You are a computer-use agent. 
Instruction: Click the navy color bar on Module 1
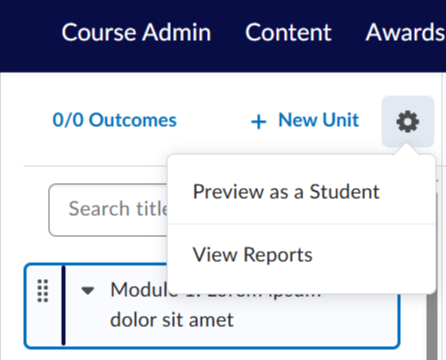pyautogui.click(x=63, y=305)
